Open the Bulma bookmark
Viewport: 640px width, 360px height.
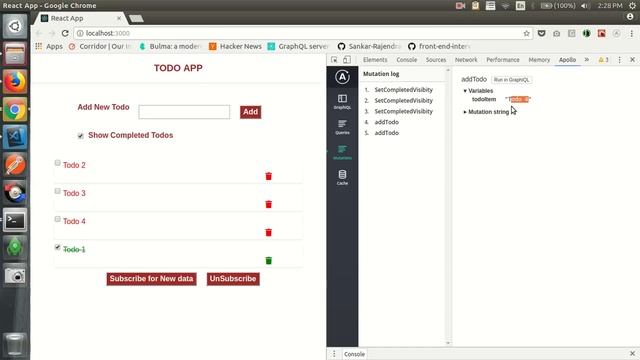click(x=170, y=46)
